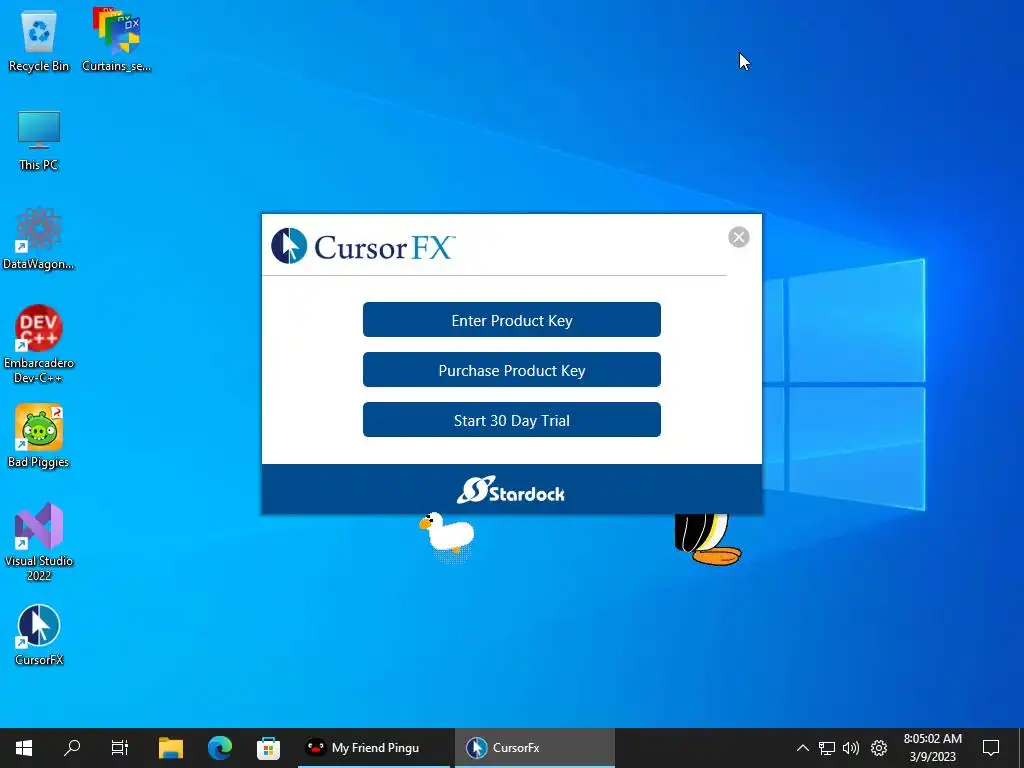Open the network status tray icon

(x=827, y=748)
